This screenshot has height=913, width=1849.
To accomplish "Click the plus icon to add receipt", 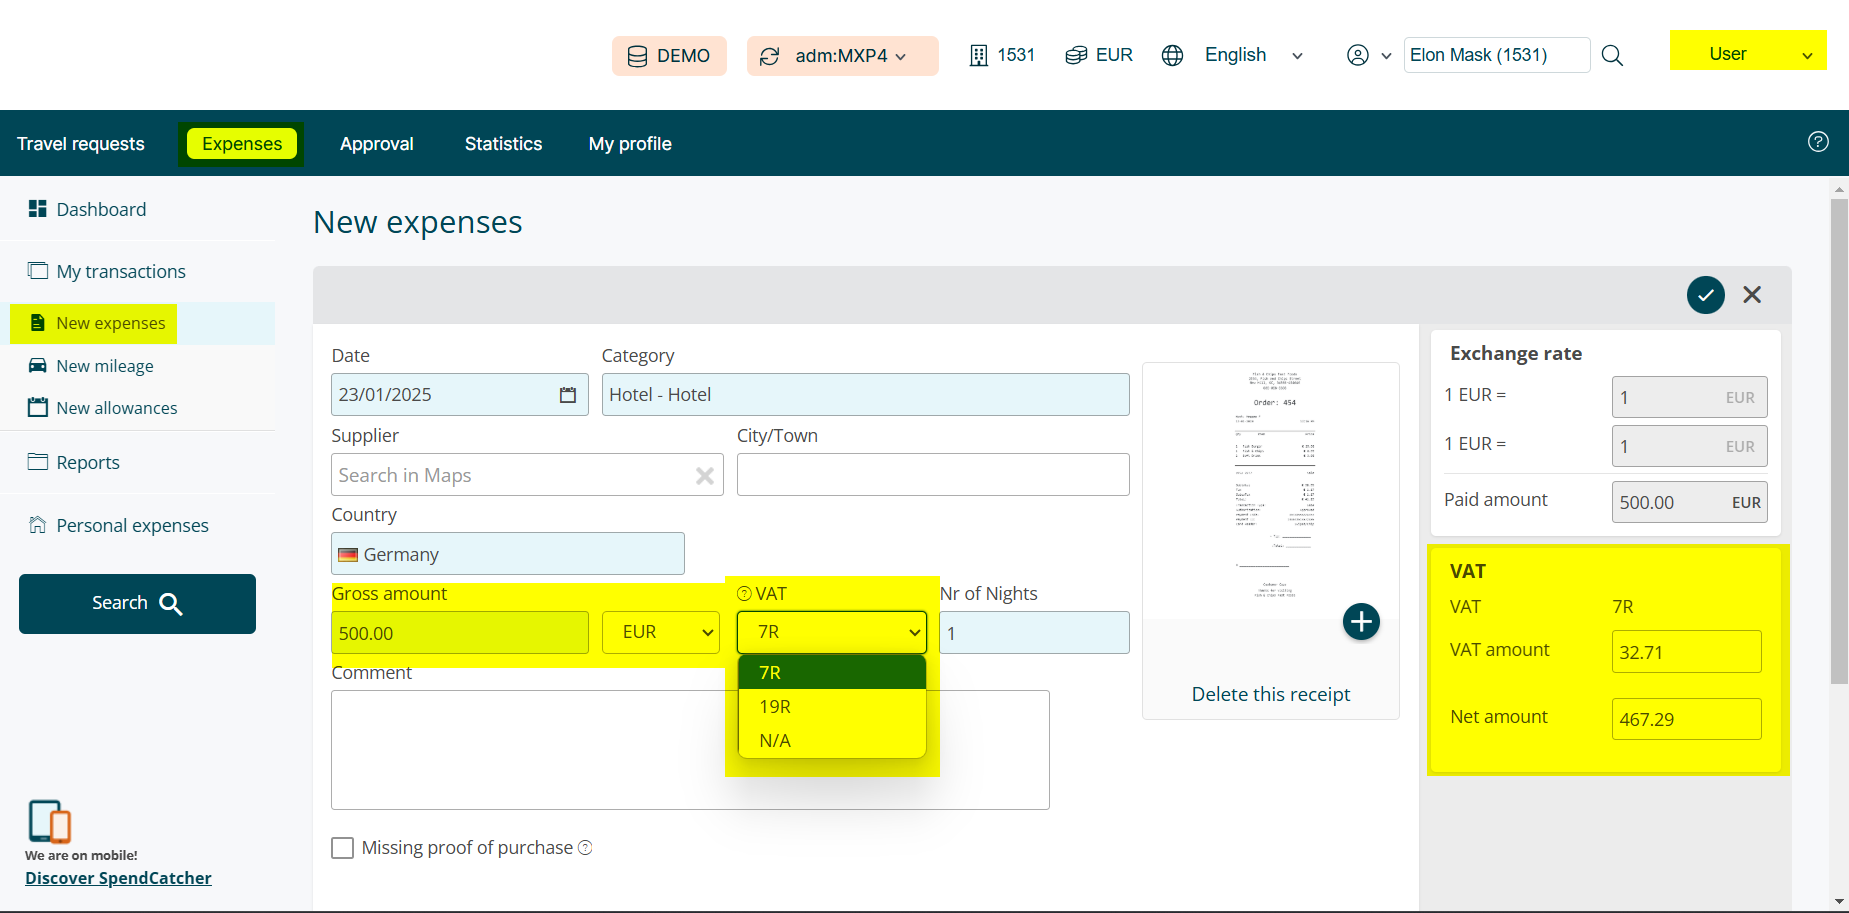I will (x=1361, y=622).
